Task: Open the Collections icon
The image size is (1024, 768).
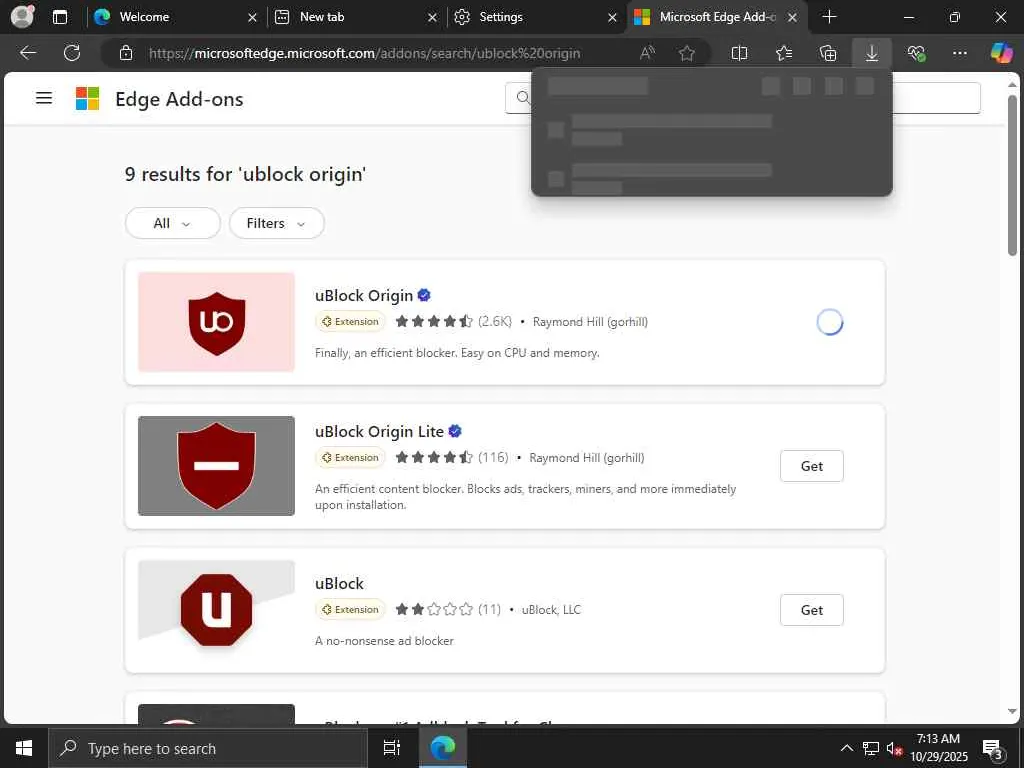Action: (827, 53)
